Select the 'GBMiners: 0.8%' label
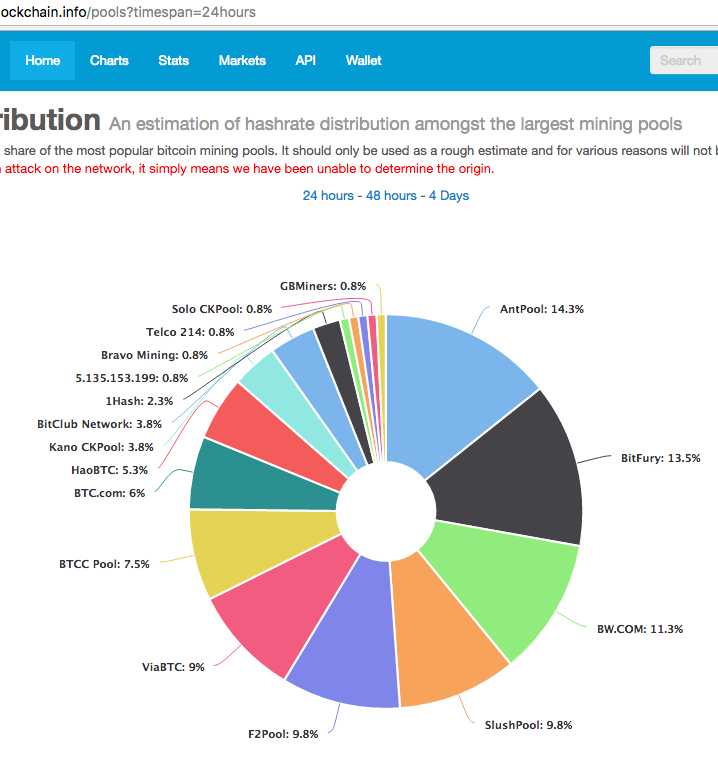Image resolution: width=718 pixels, height=758 pixels. pyautogui.click(x=323, y=286)
